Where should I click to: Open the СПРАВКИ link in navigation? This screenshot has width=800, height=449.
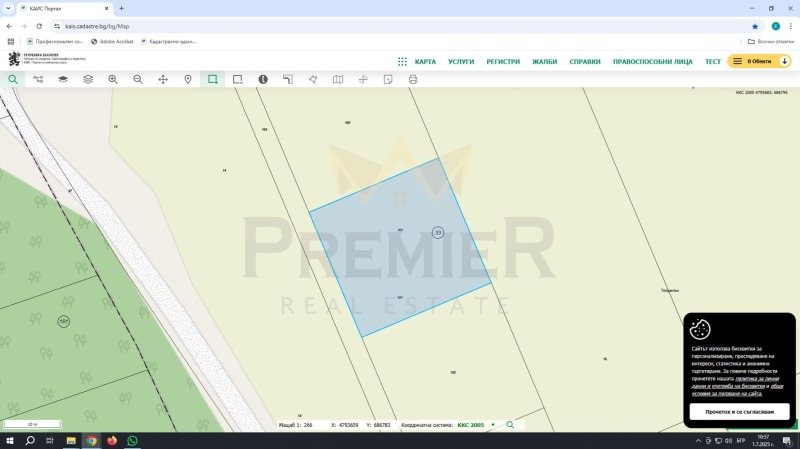pyautogui.click(x=585, y=62)
